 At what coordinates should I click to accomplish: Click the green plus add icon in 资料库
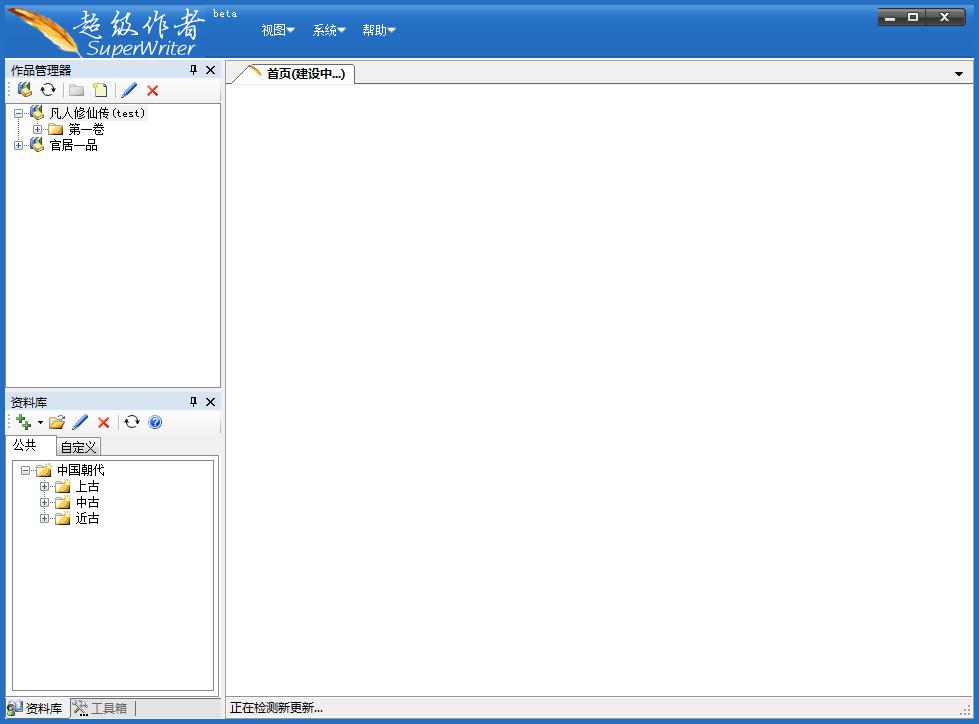[x=24, y=423]
